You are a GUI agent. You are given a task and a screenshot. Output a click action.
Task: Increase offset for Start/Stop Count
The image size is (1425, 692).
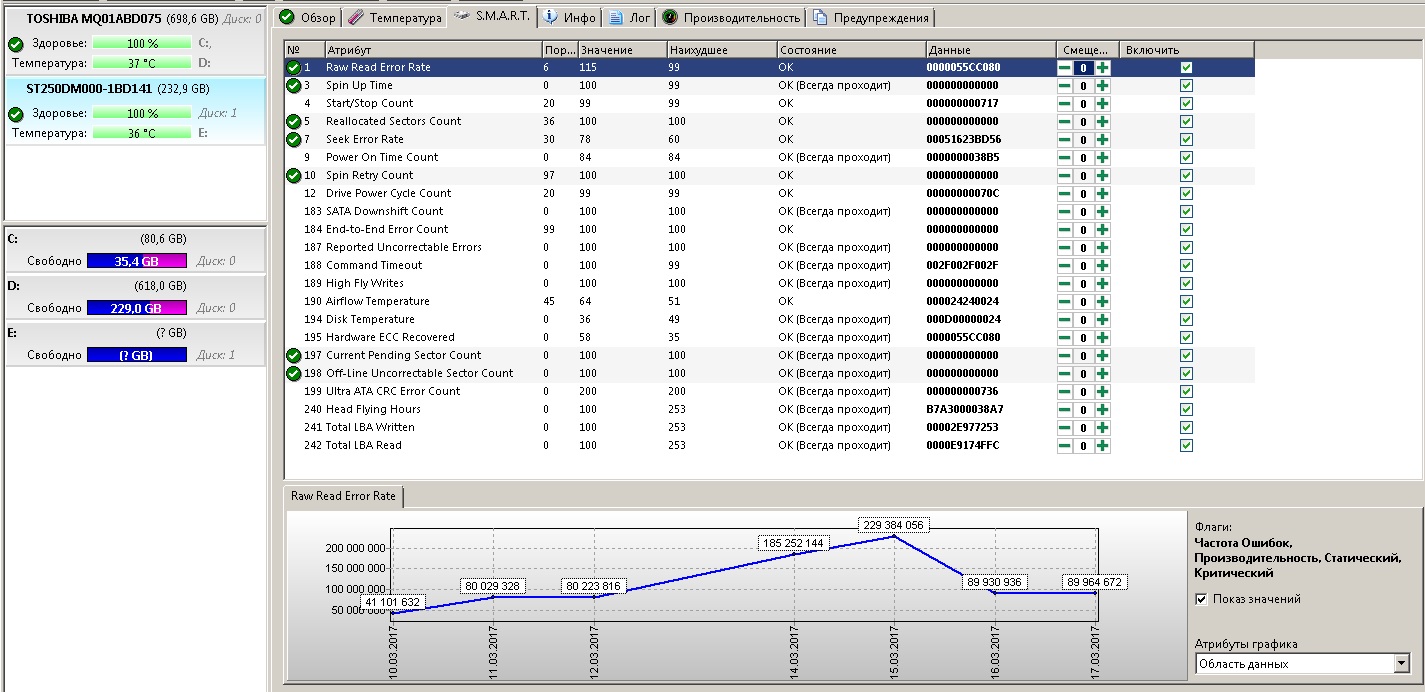point(1102,103)
